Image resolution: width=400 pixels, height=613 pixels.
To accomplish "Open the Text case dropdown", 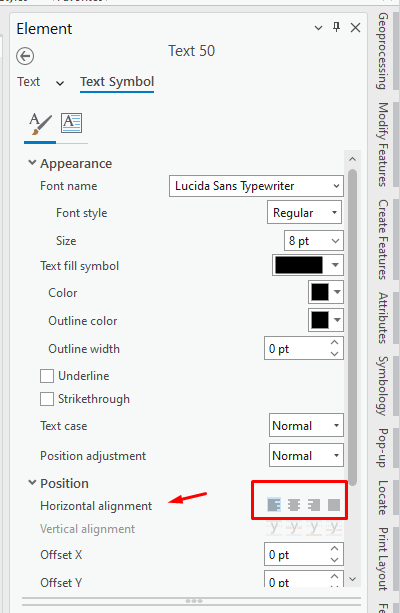I will 306,425.
